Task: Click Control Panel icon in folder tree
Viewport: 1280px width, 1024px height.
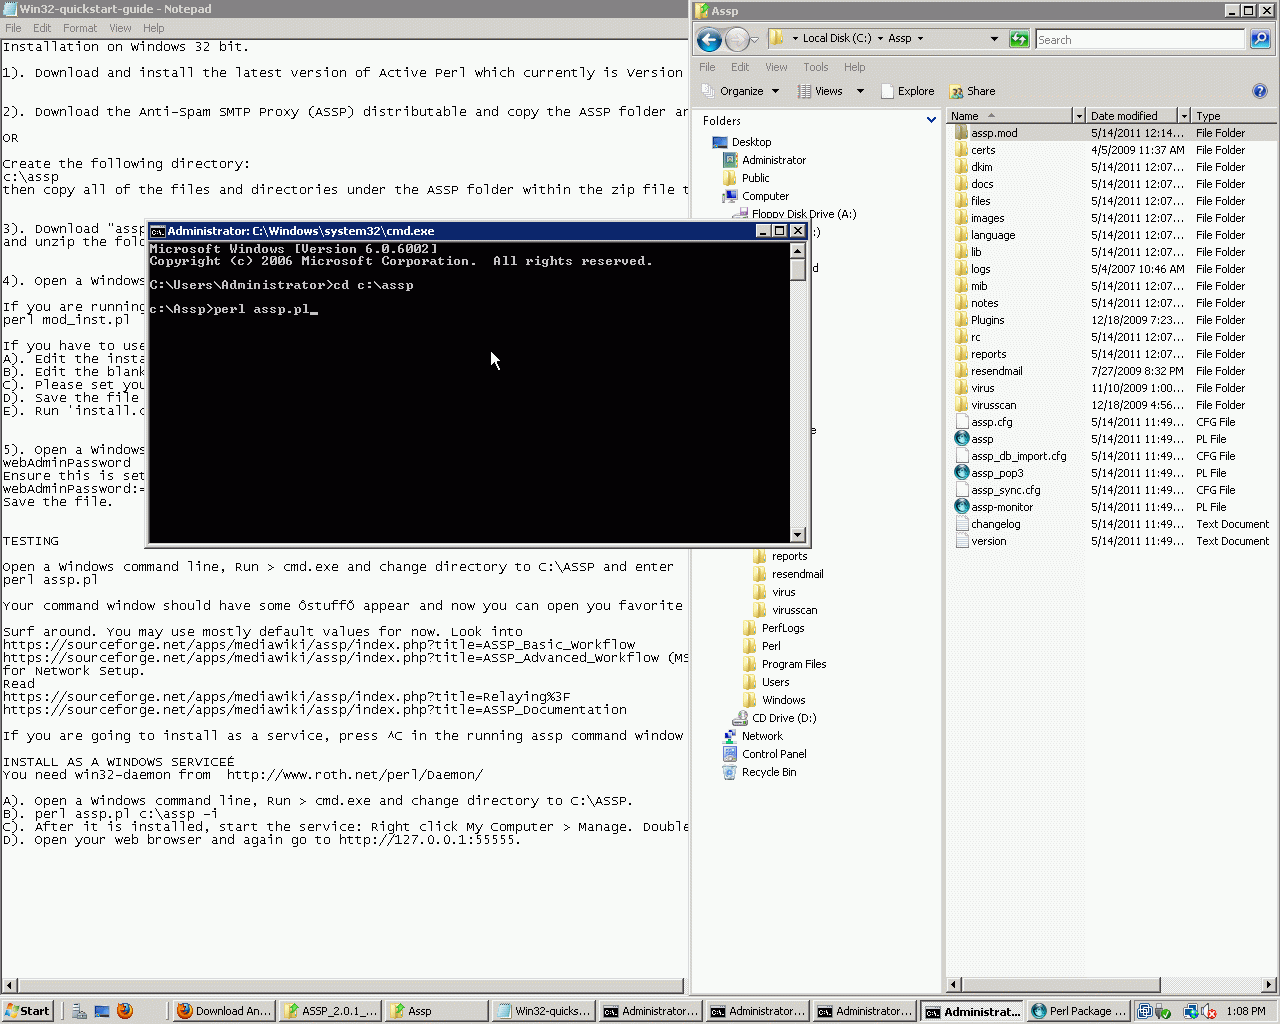Action: (730, 754)
